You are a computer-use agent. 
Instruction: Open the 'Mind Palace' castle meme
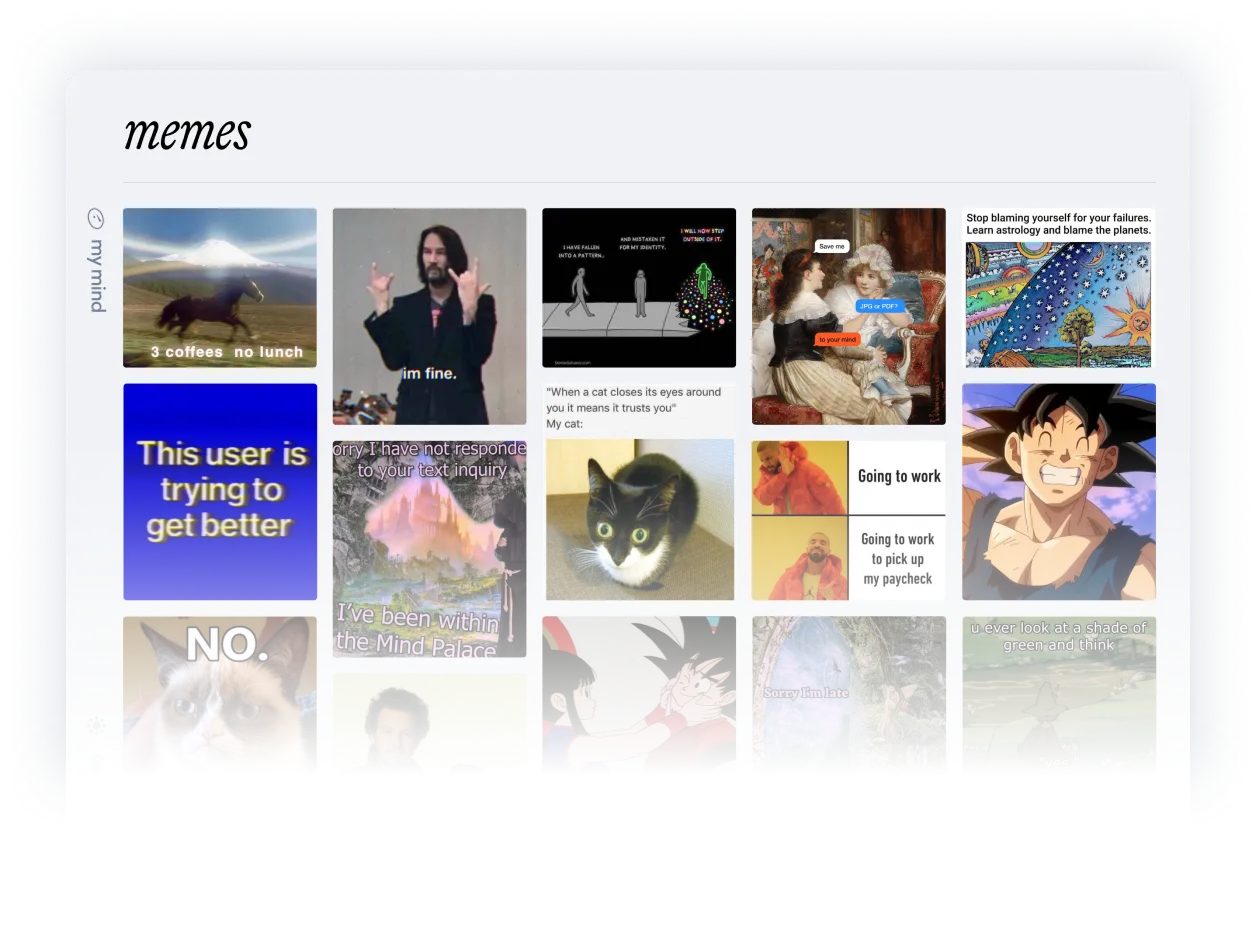tap(429, 549)
